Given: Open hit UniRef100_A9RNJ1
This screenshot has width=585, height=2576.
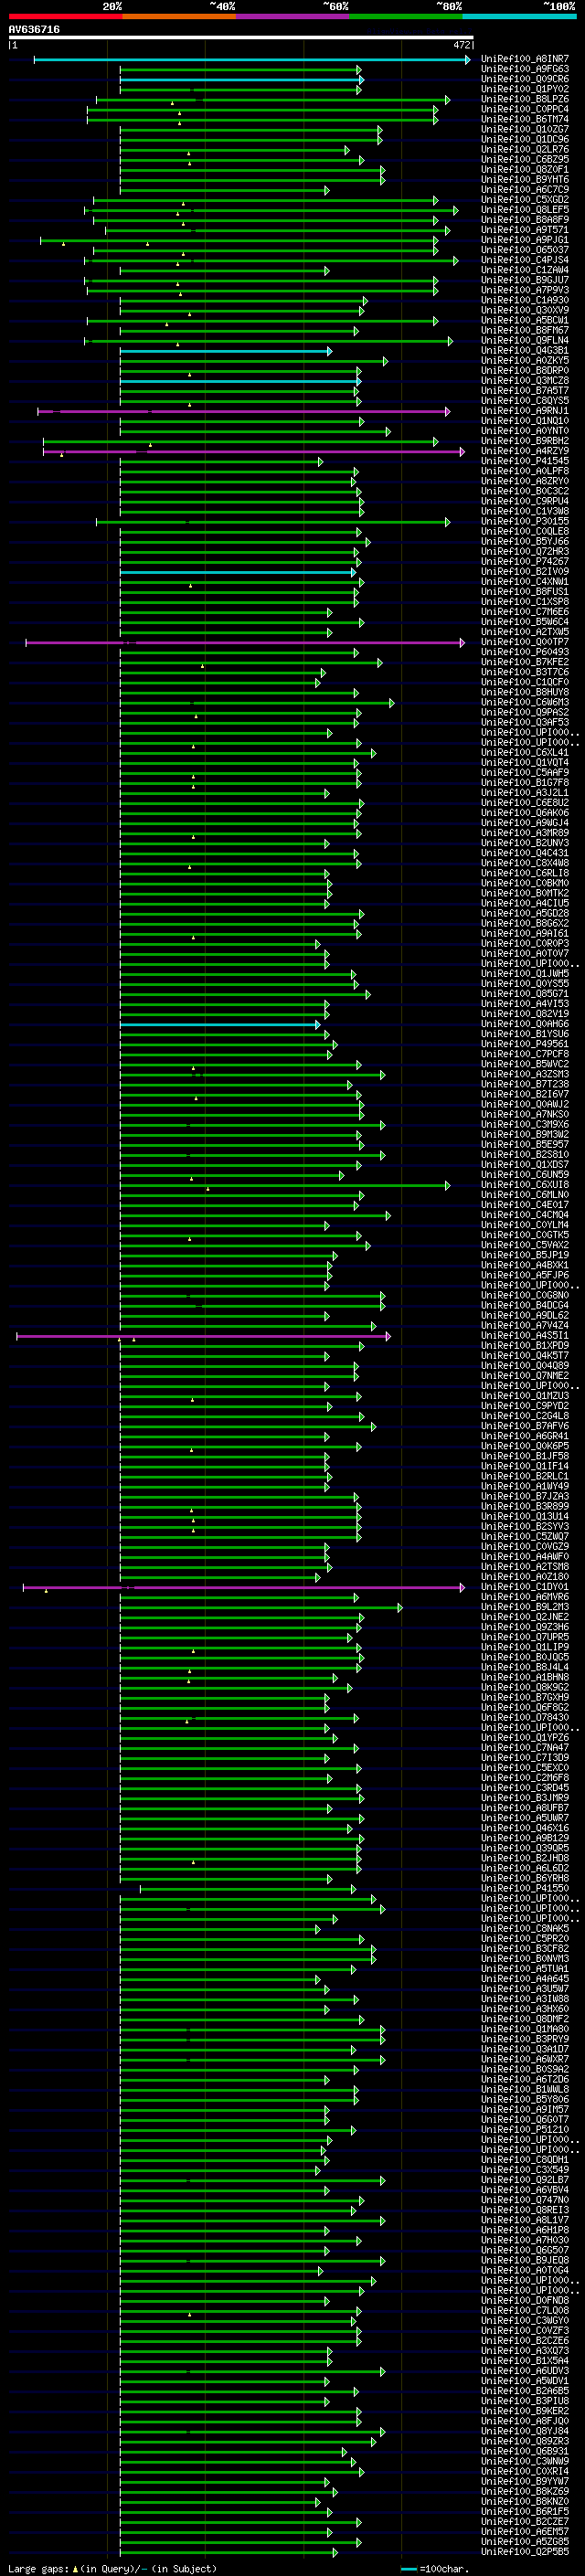Looking at the screenshot, I should point(525,411).
